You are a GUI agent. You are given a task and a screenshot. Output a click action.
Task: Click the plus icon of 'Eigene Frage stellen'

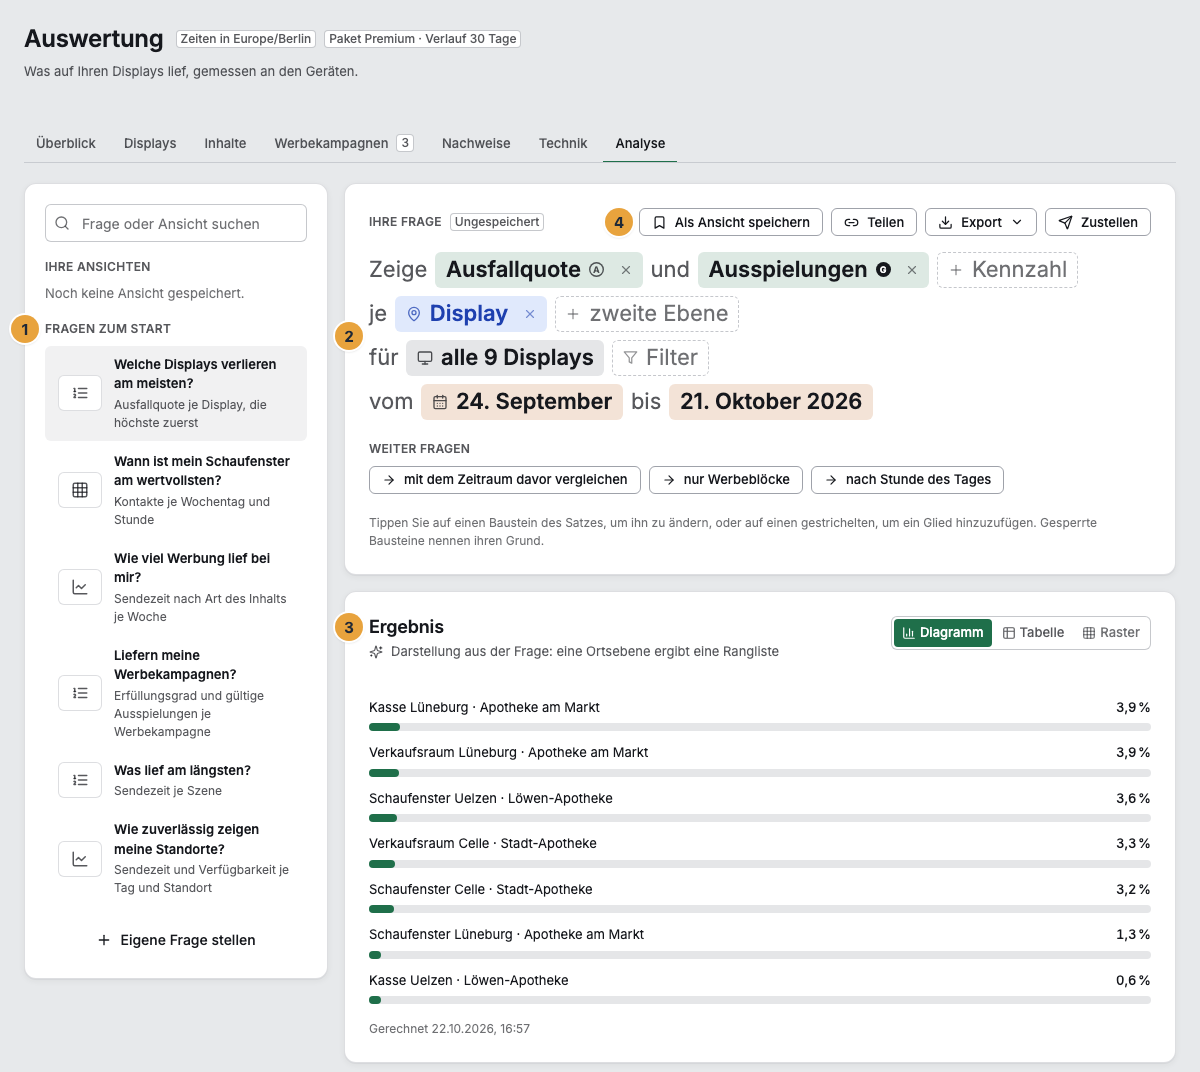point(104,940)
